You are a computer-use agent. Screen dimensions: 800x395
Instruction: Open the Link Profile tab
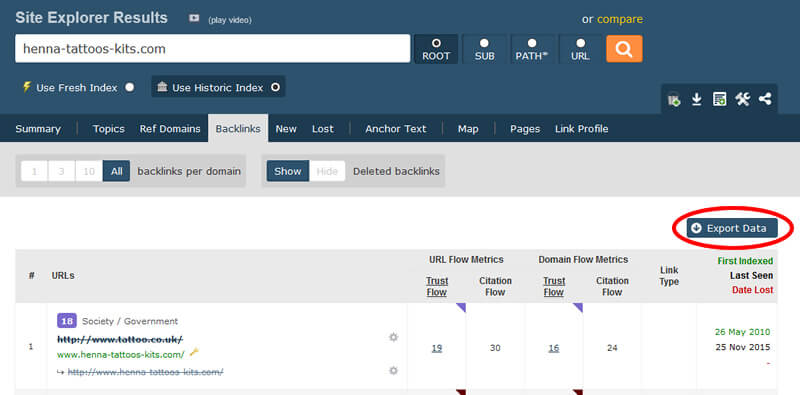point(582,129)
